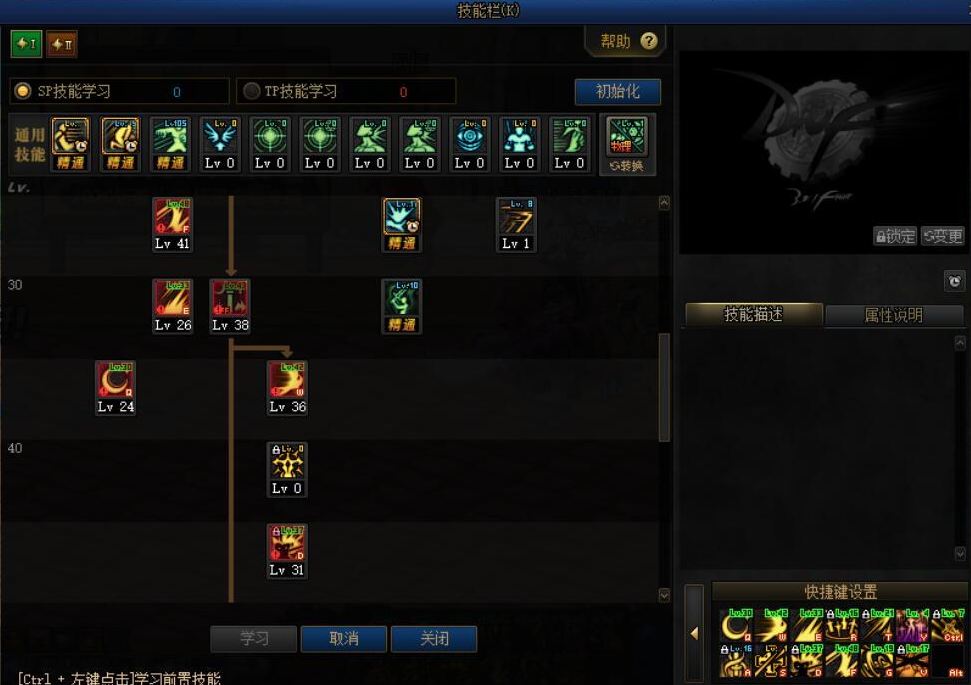Select SP技能学习 radio option
This screenshot has width=971, height=685.
click(23, 91)
